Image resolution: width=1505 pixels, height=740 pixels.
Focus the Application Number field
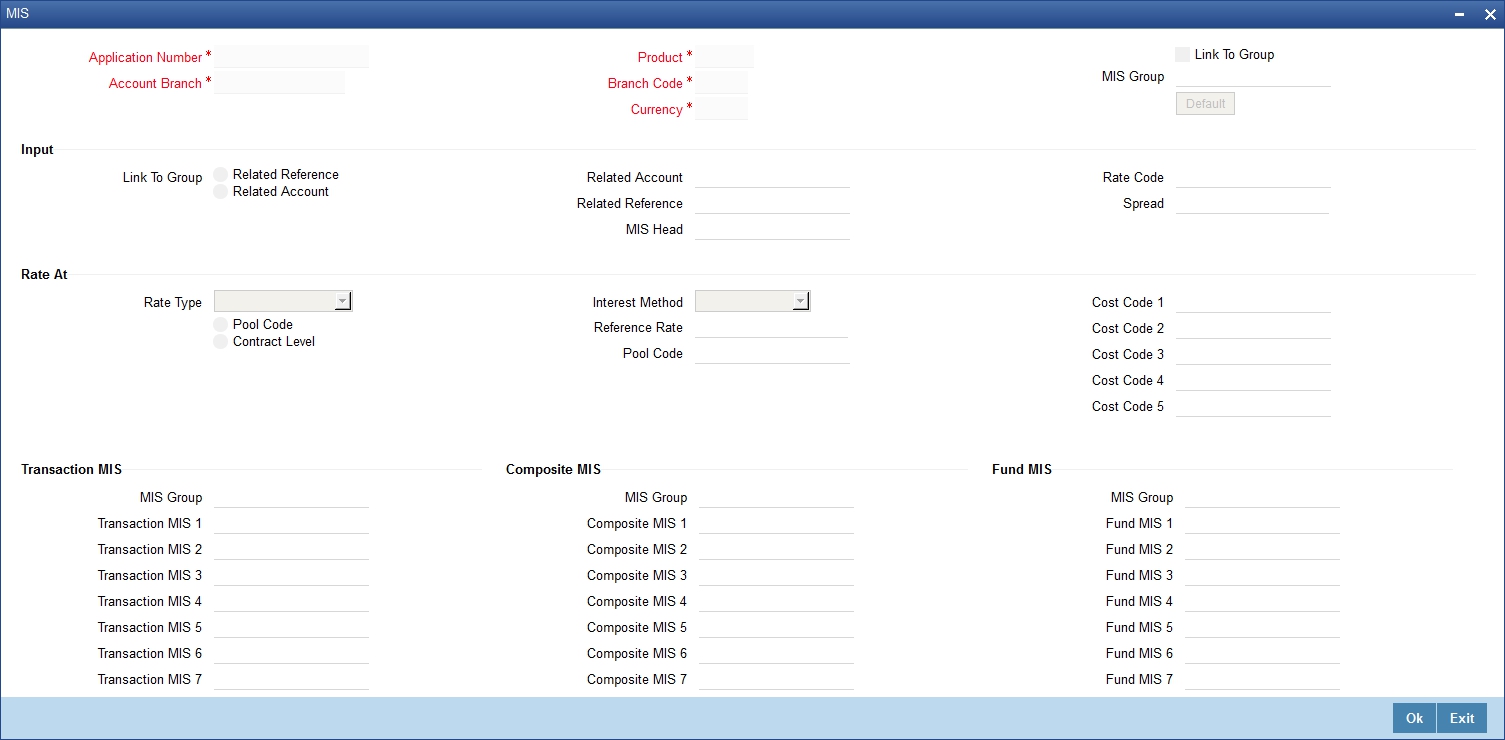point(291,57)
